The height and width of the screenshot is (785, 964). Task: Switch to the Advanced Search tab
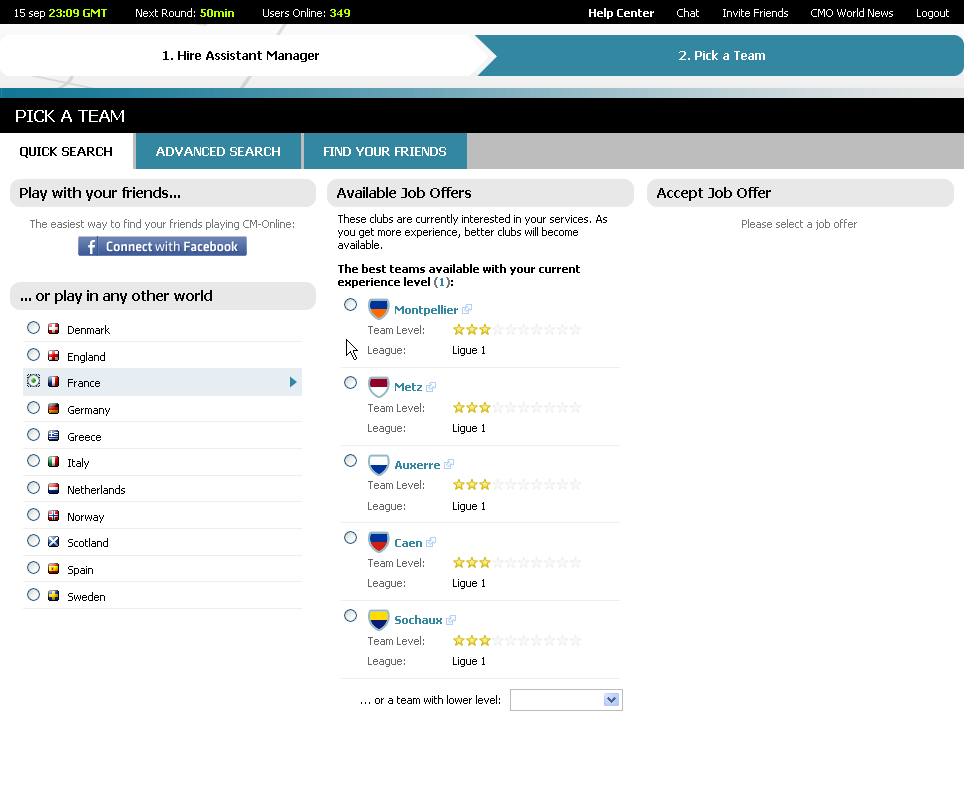pos(218,150)
